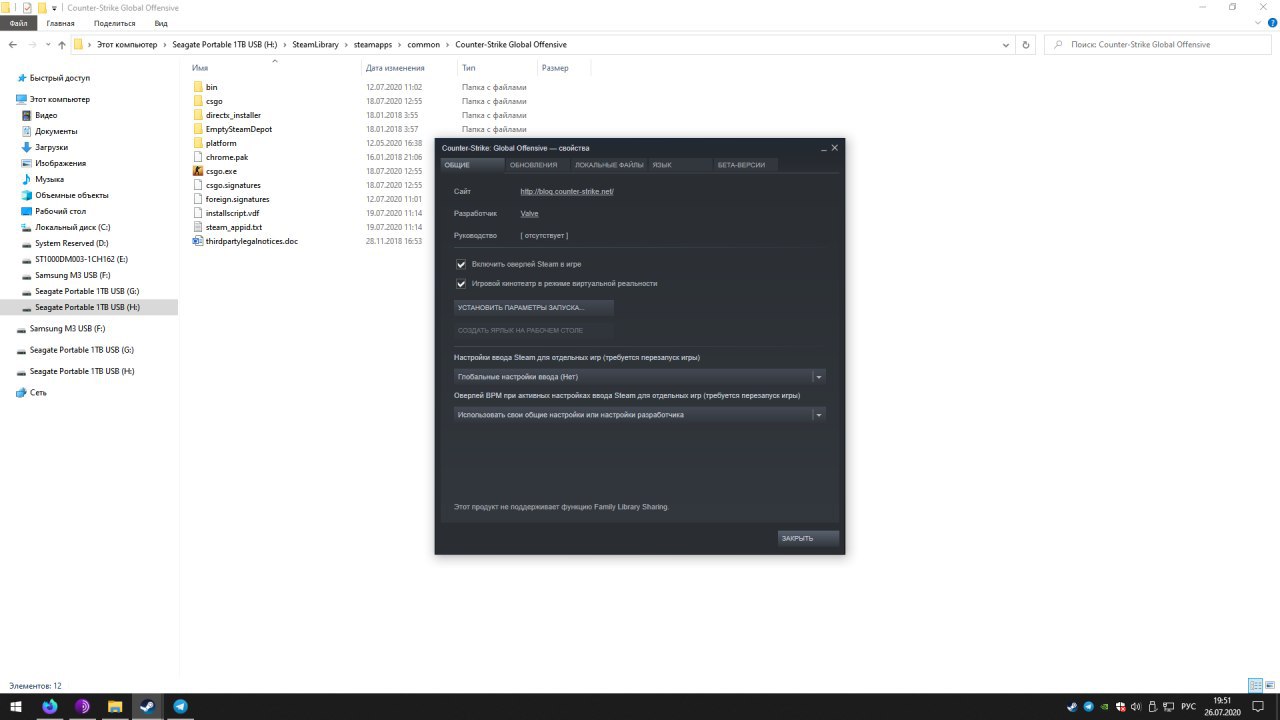1280x720 pixels.
Task: Open 'Использовать свои общие настройки' dropdown
Action: [x=639, y=415]
